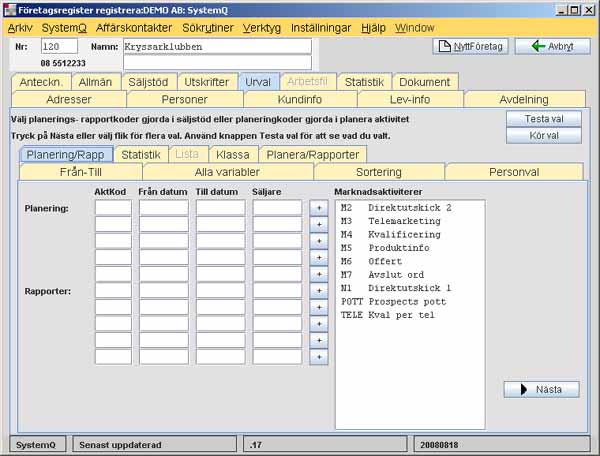
Task: Click the empty second name field
Action: pos(217,63)
